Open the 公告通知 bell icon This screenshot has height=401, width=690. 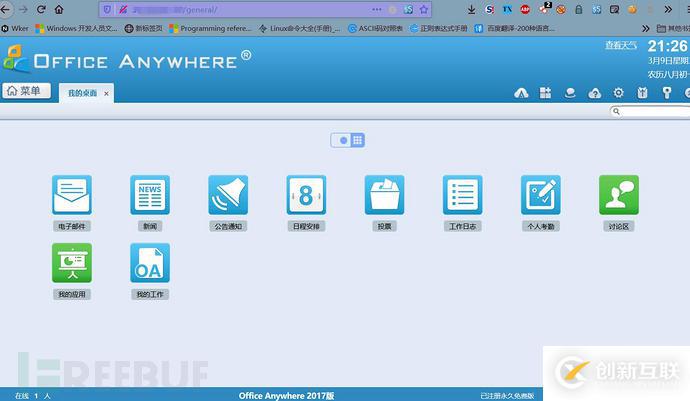pyautogui.click(x=228, y=195)
